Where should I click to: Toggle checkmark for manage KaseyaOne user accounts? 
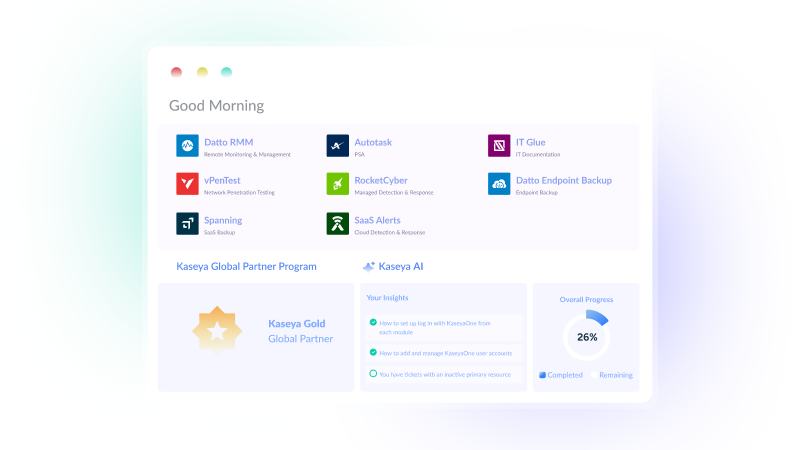373,353
